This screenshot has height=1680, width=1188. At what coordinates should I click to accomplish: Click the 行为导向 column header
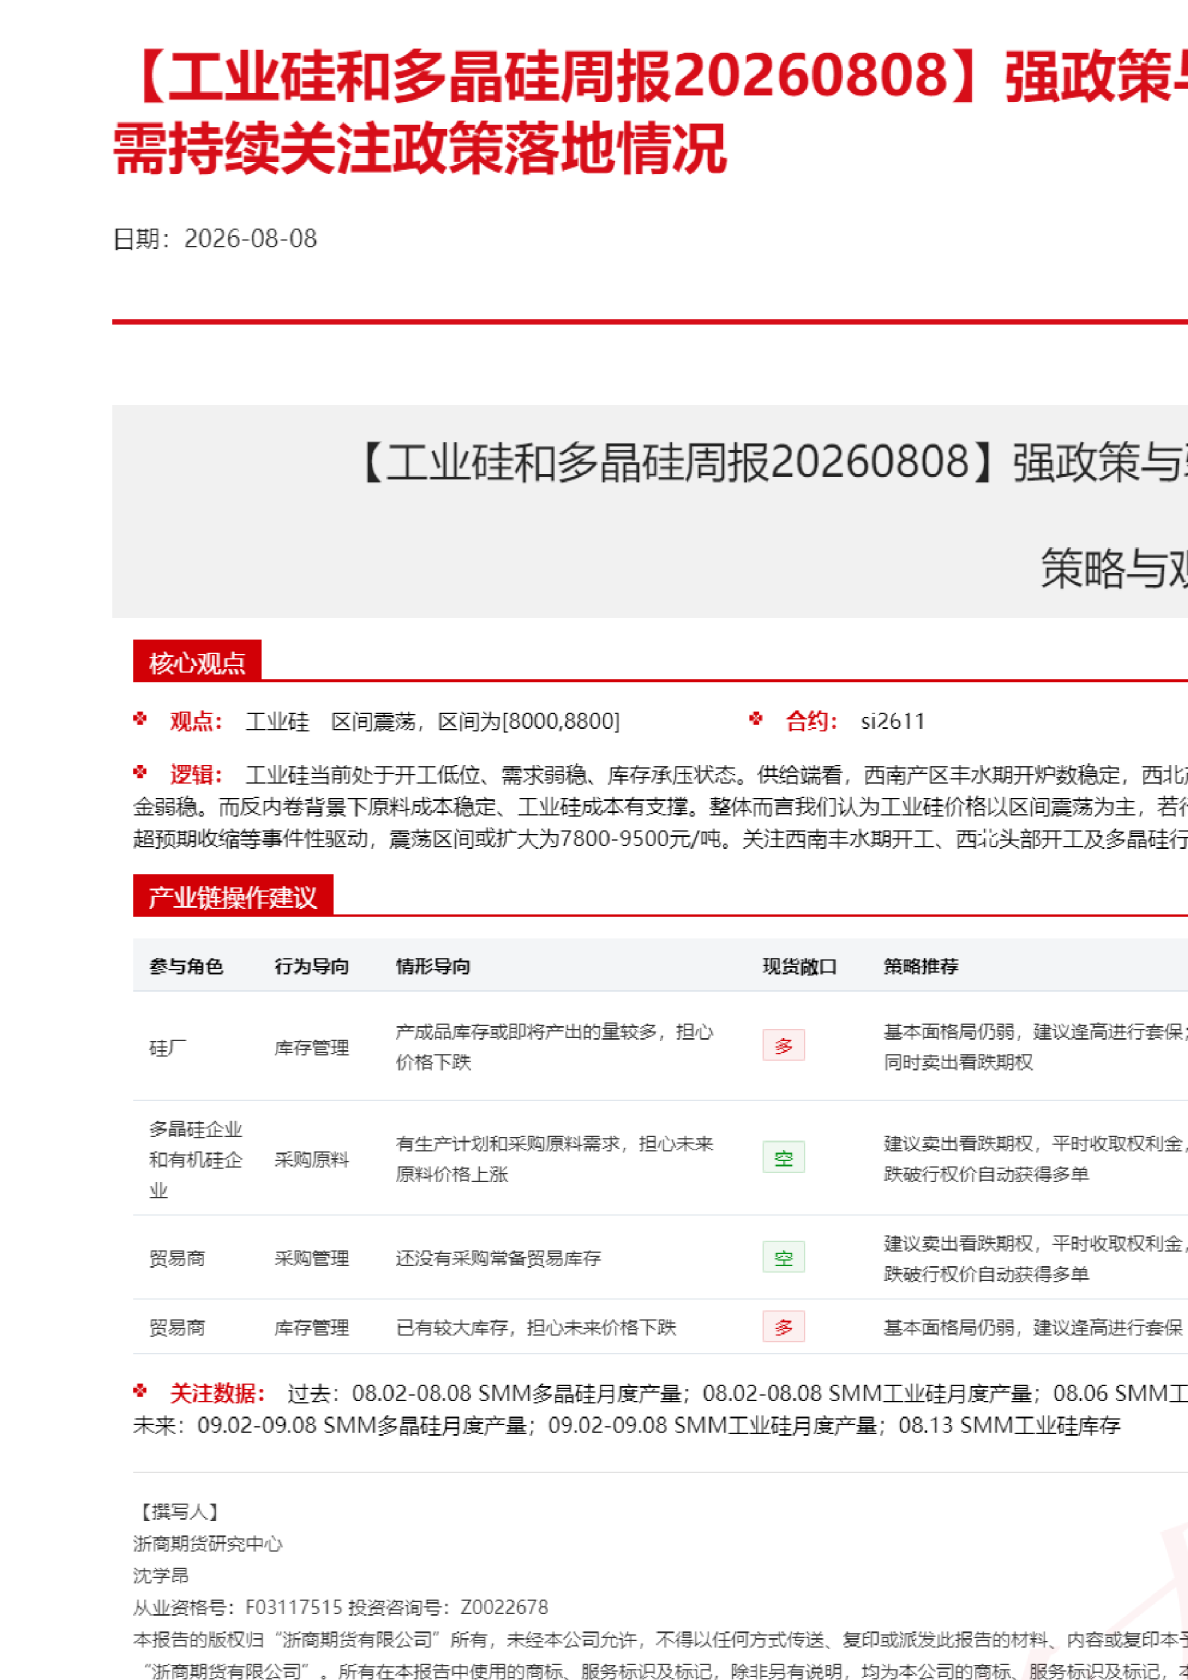pos(312,966)
